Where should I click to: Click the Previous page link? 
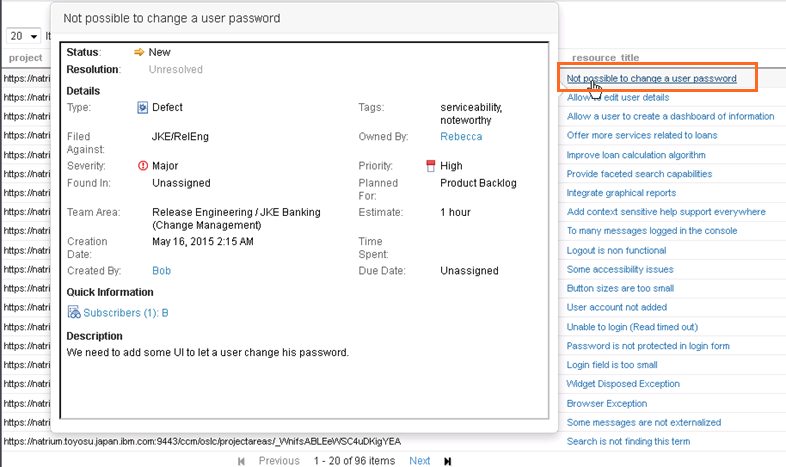pyautogui.click(x=279, y=460)
